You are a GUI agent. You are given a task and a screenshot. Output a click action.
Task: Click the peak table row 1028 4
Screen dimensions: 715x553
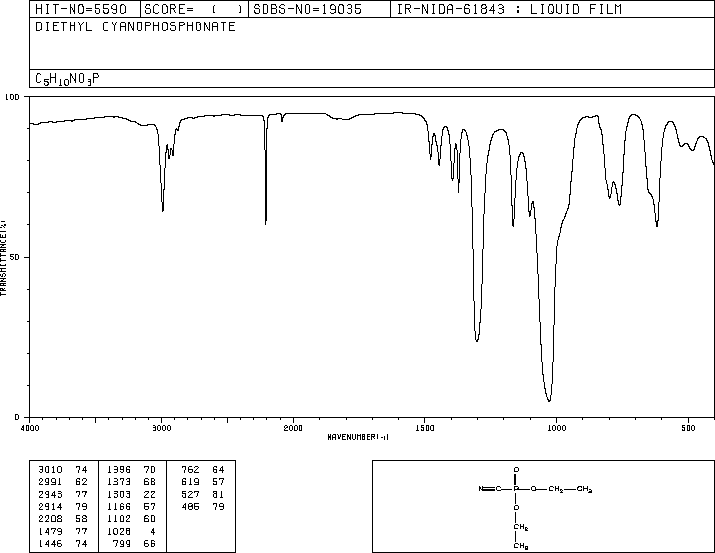pyautogui.click(x=131, y=531)
